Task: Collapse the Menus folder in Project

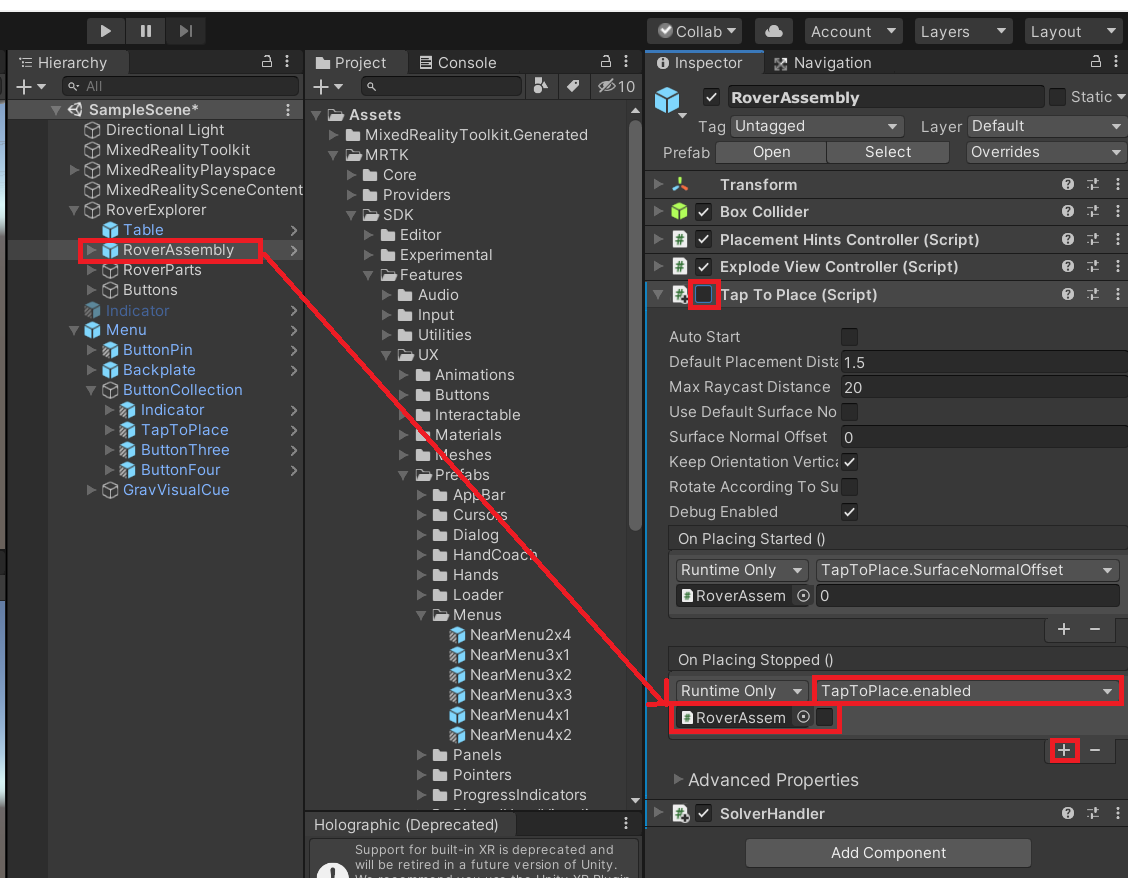Action: coord(421,615)
